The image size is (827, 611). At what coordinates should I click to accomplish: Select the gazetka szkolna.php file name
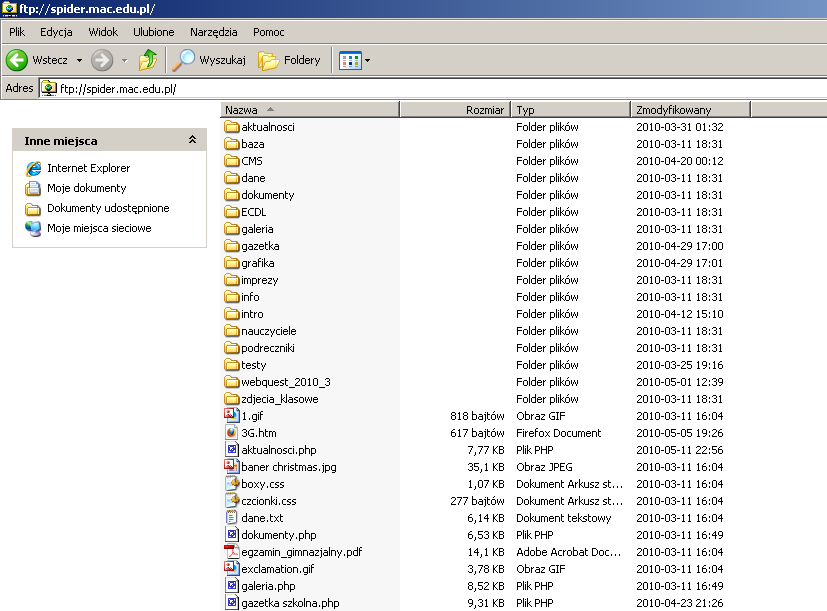[x=291, y=603]
